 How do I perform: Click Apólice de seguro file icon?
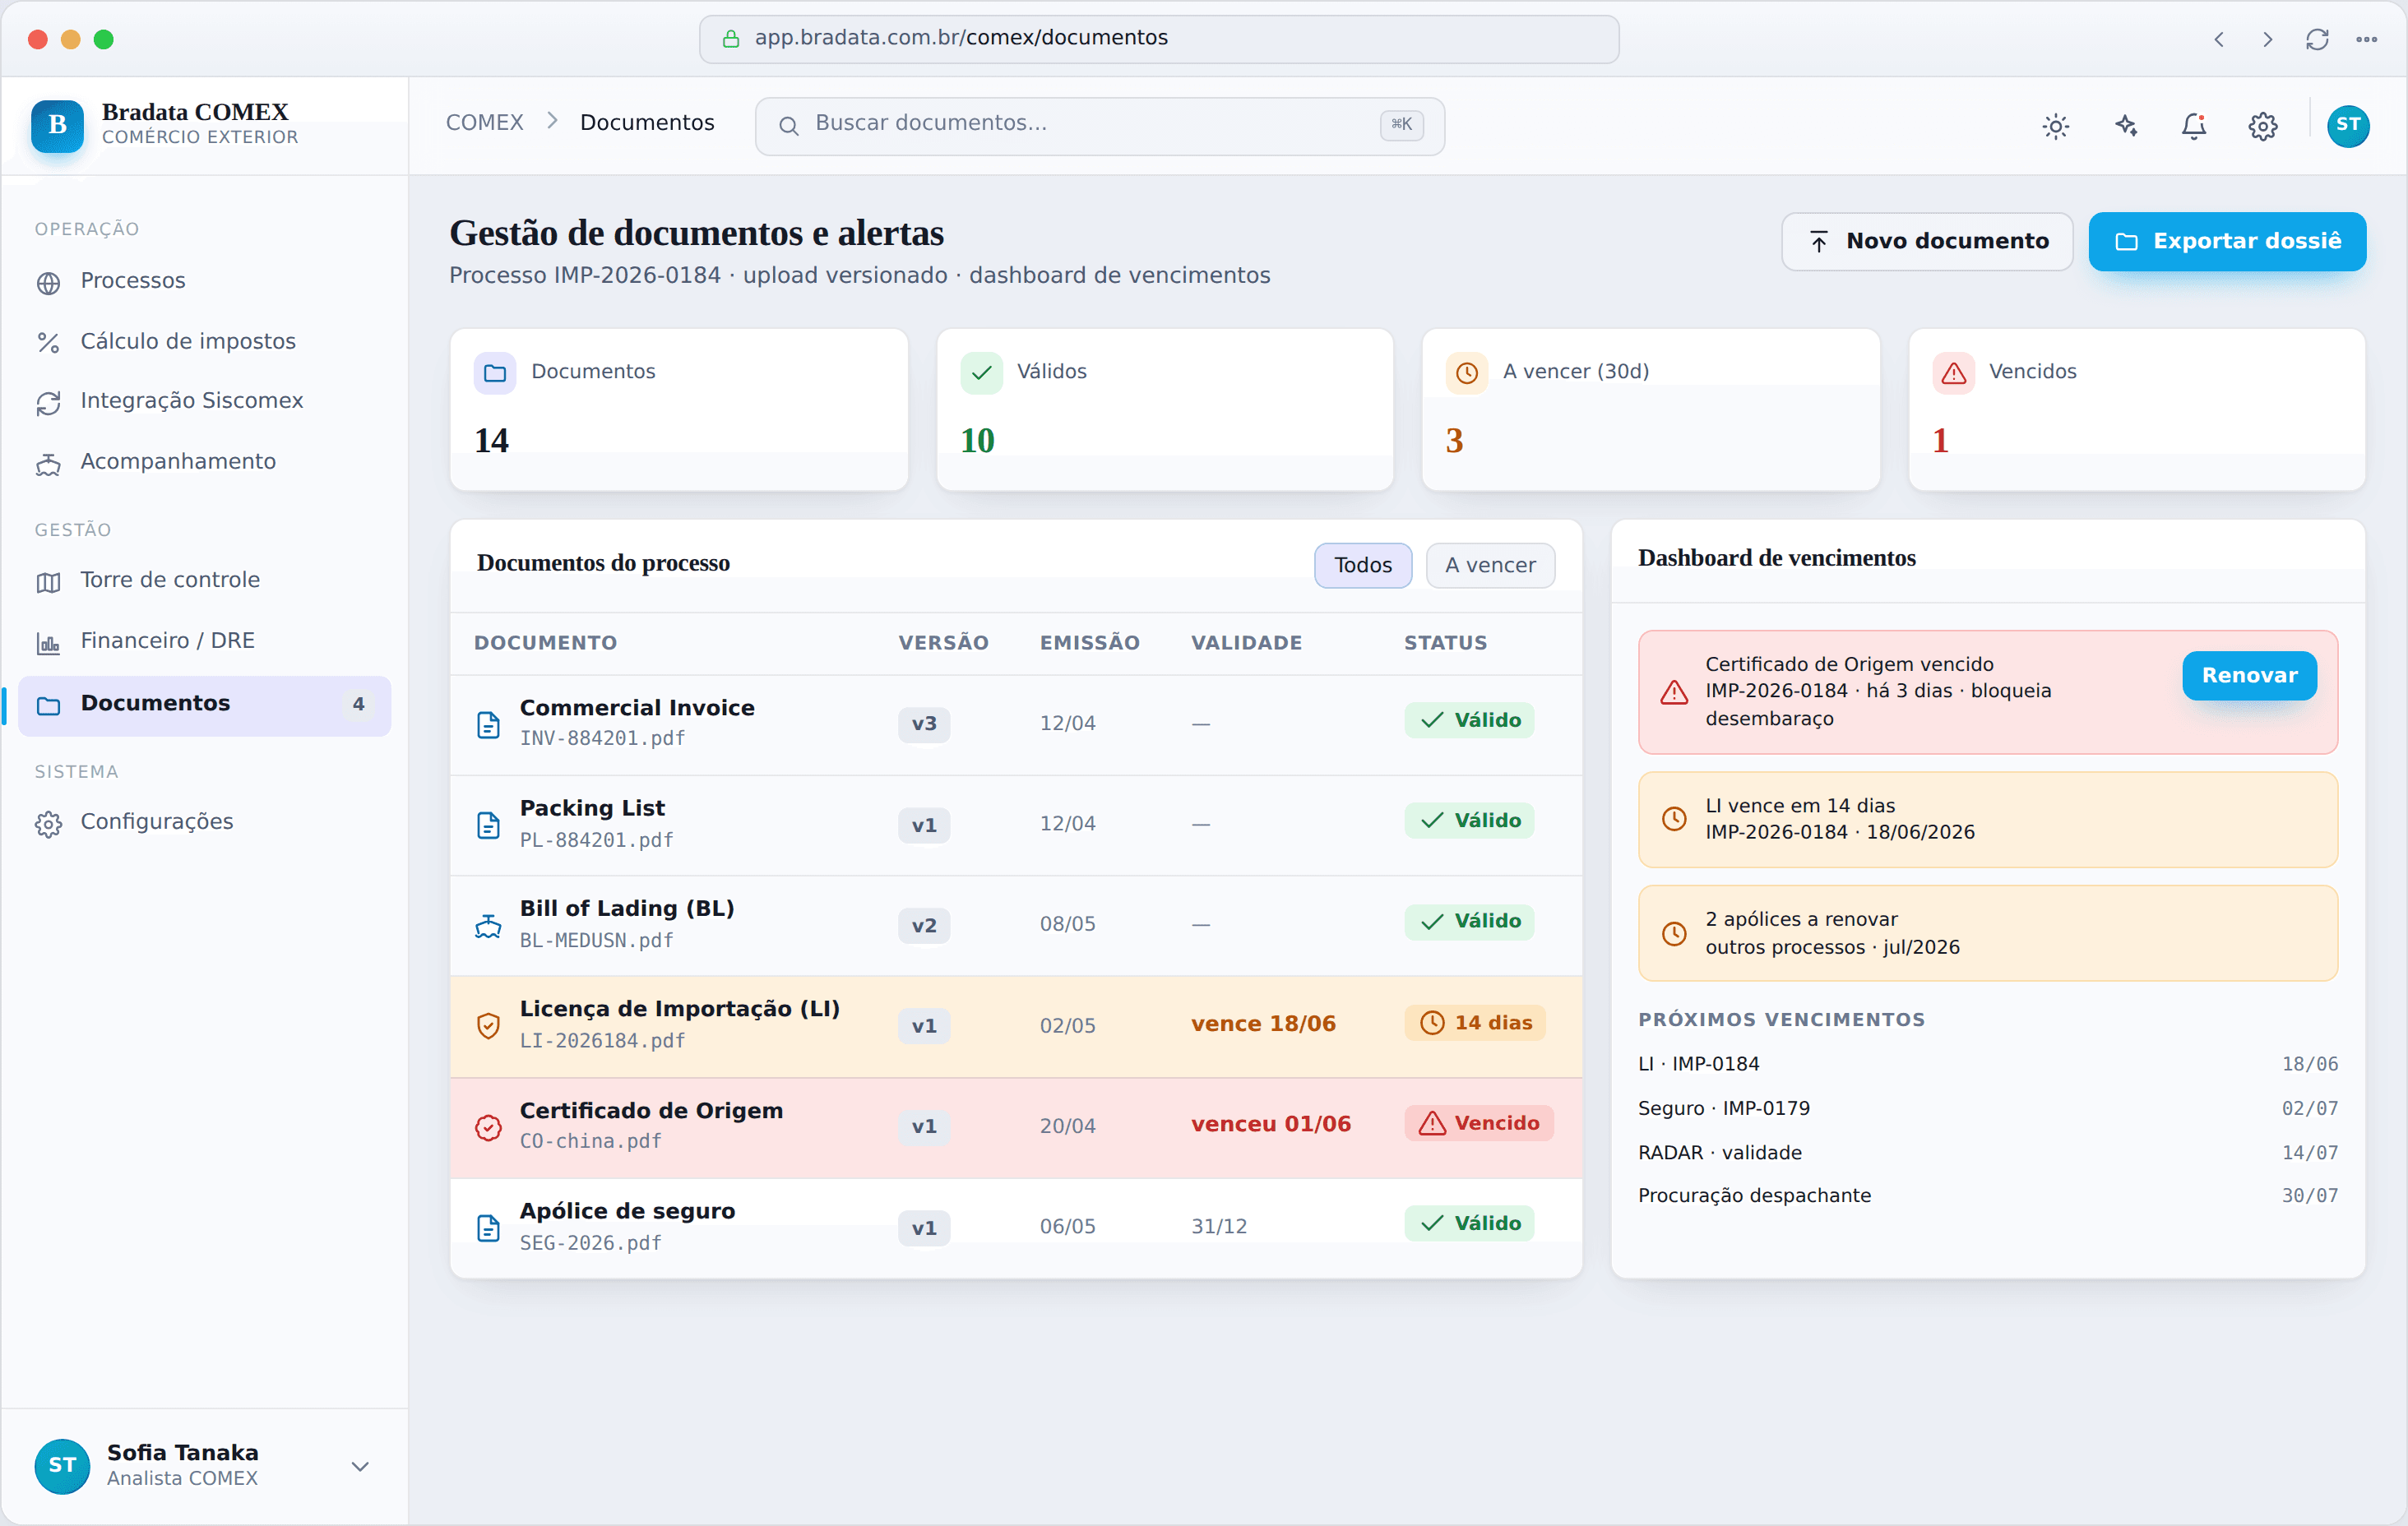[x=488, y=1228]
